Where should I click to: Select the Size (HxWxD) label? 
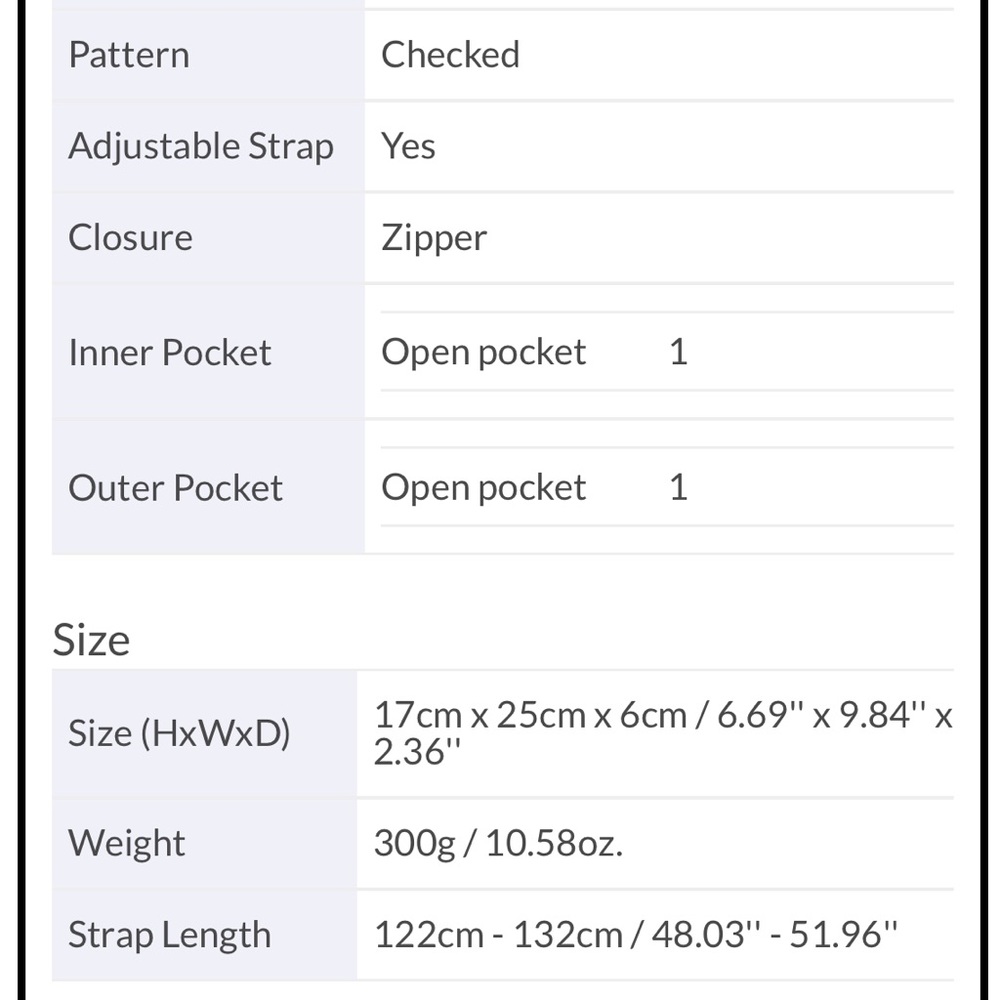click(x=179, y=733)
